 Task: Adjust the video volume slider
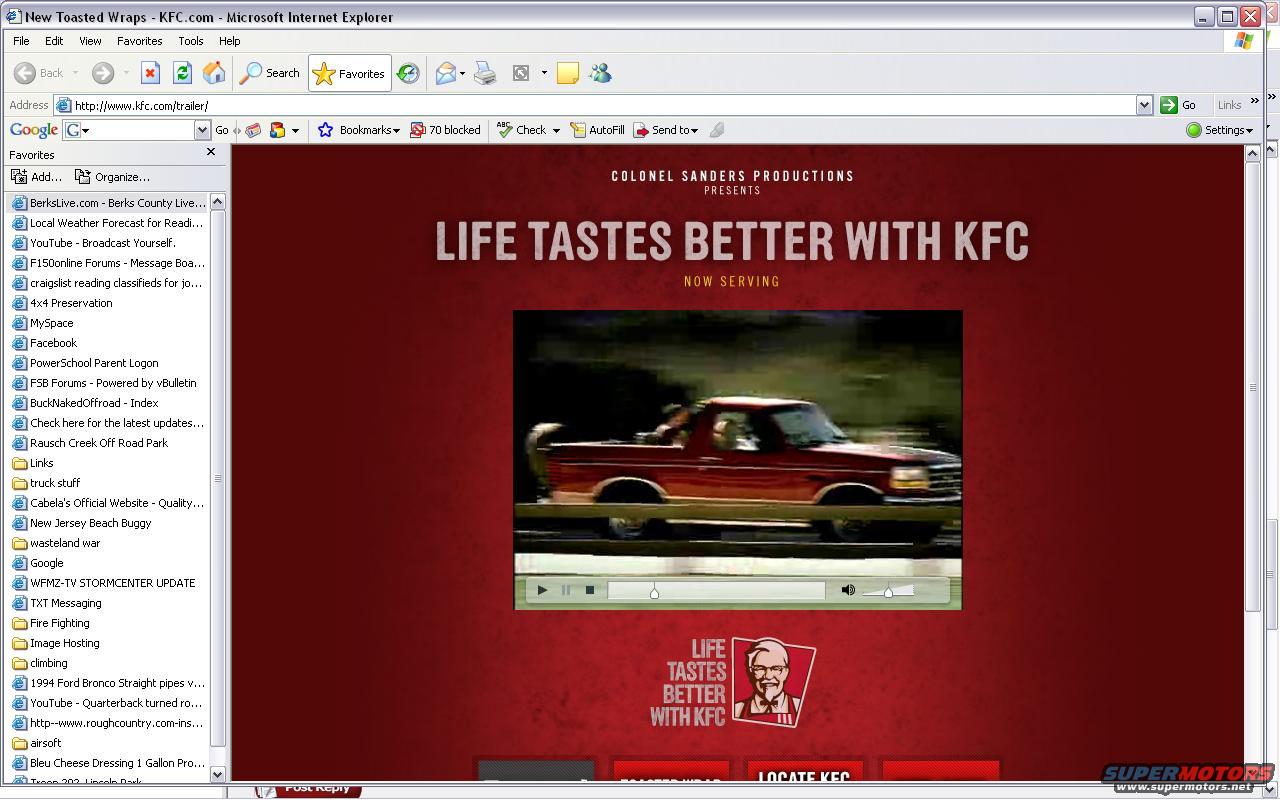888,591
